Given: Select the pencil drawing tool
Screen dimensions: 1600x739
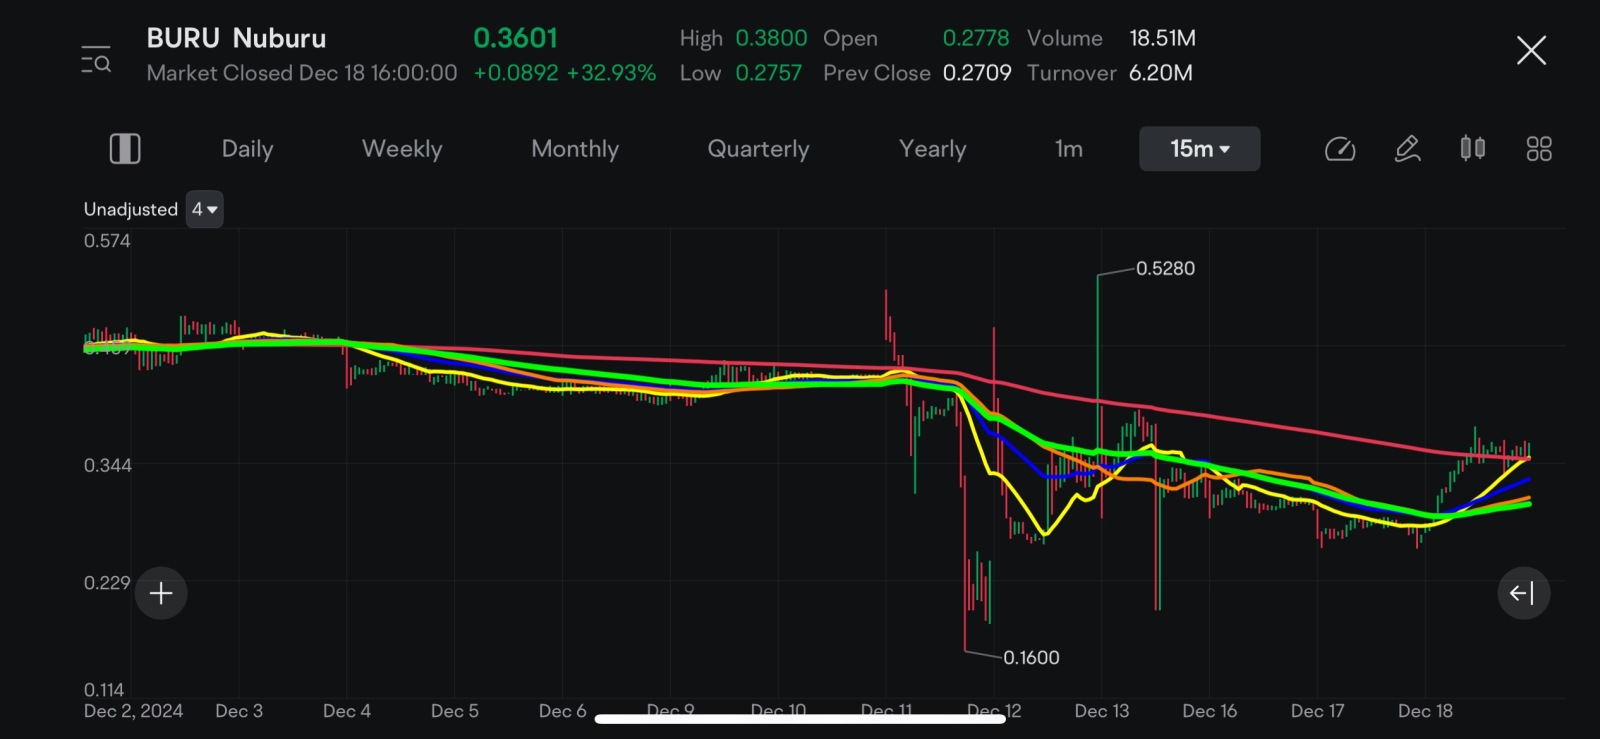Looking at the screenshot, I should coord(1407,149).
